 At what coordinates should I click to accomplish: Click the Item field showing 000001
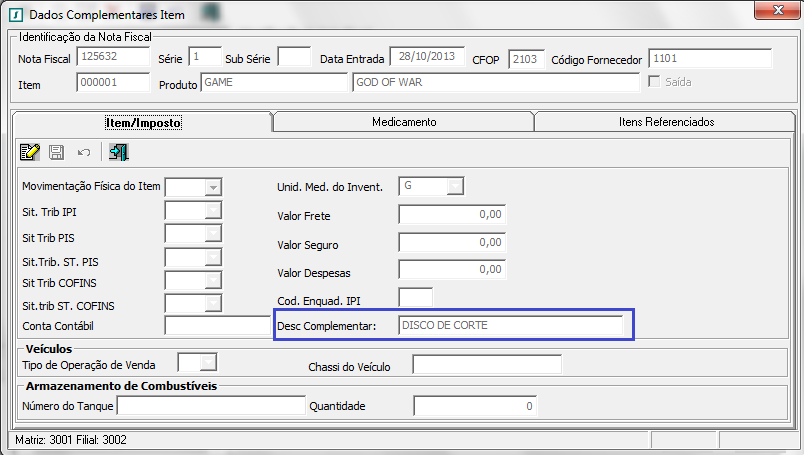click(x=113, y=82)
